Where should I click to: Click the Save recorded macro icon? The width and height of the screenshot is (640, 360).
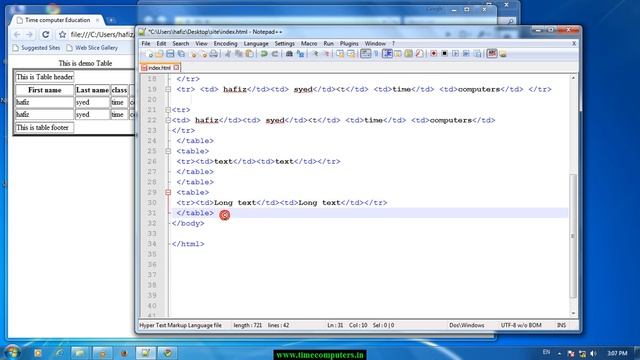477,54
